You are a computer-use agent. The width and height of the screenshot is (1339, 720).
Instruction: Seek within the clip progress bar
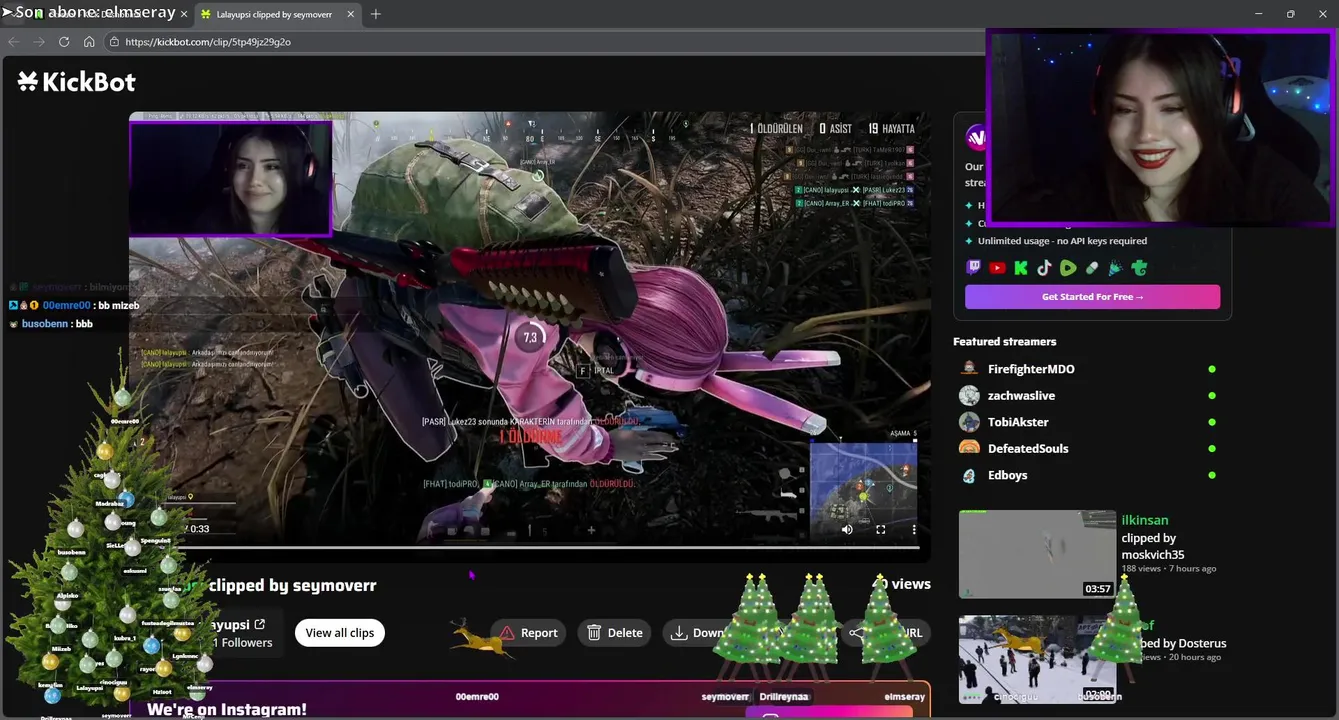tap(530, 547)
